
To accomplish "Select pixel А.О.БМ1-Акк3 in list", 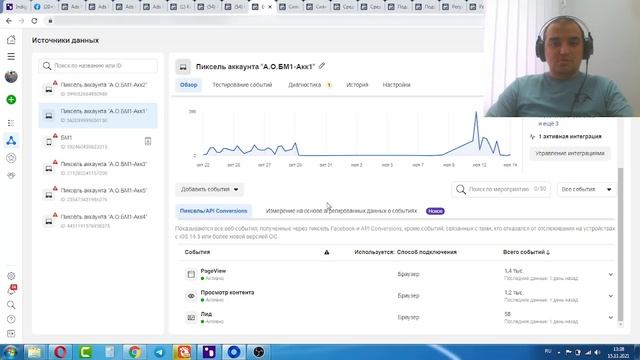I will coord(98,168).
